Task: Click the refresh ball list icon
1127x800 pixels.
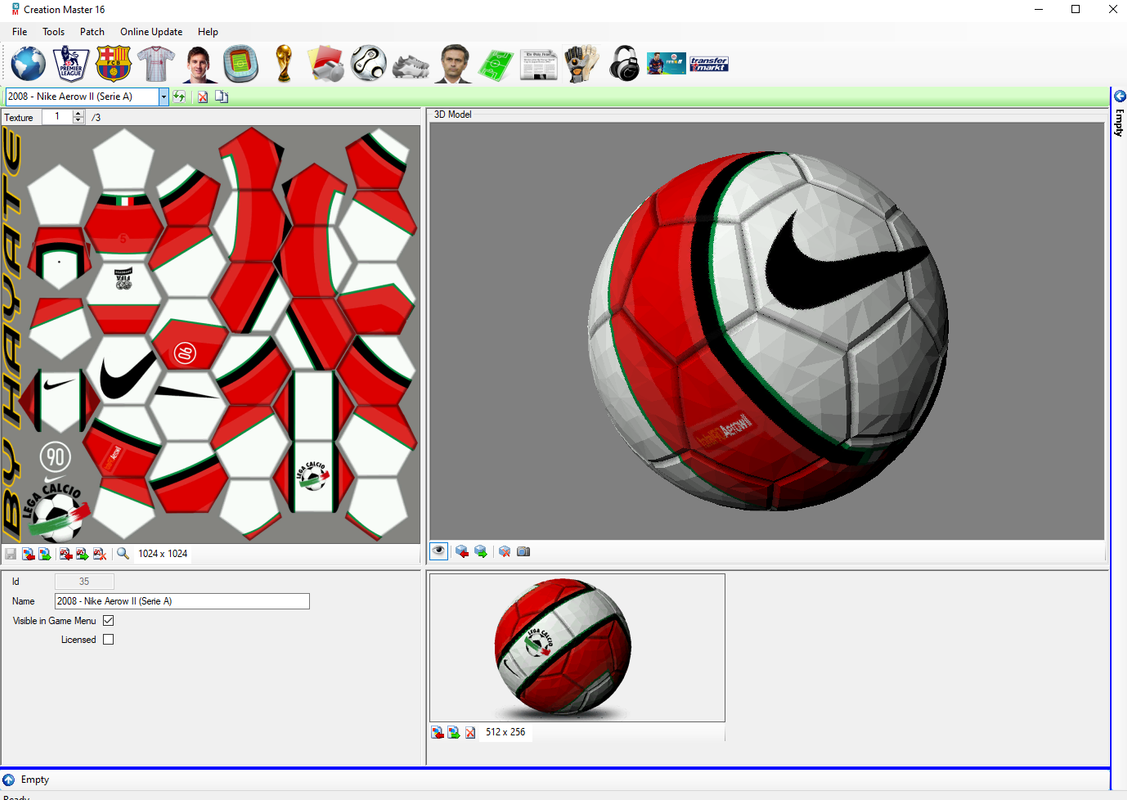Action: (179, 96)
